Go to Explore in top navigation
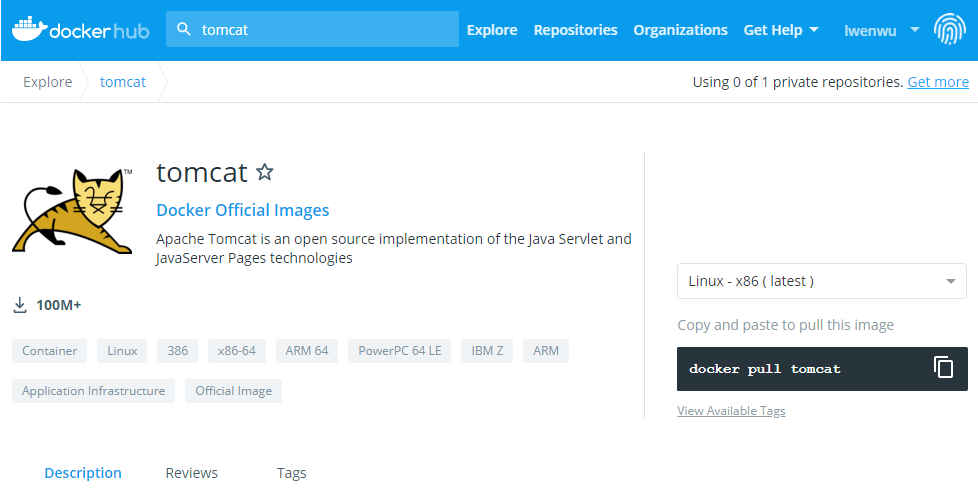This screenshot has height=498, width=978. (x=492, y=30)
